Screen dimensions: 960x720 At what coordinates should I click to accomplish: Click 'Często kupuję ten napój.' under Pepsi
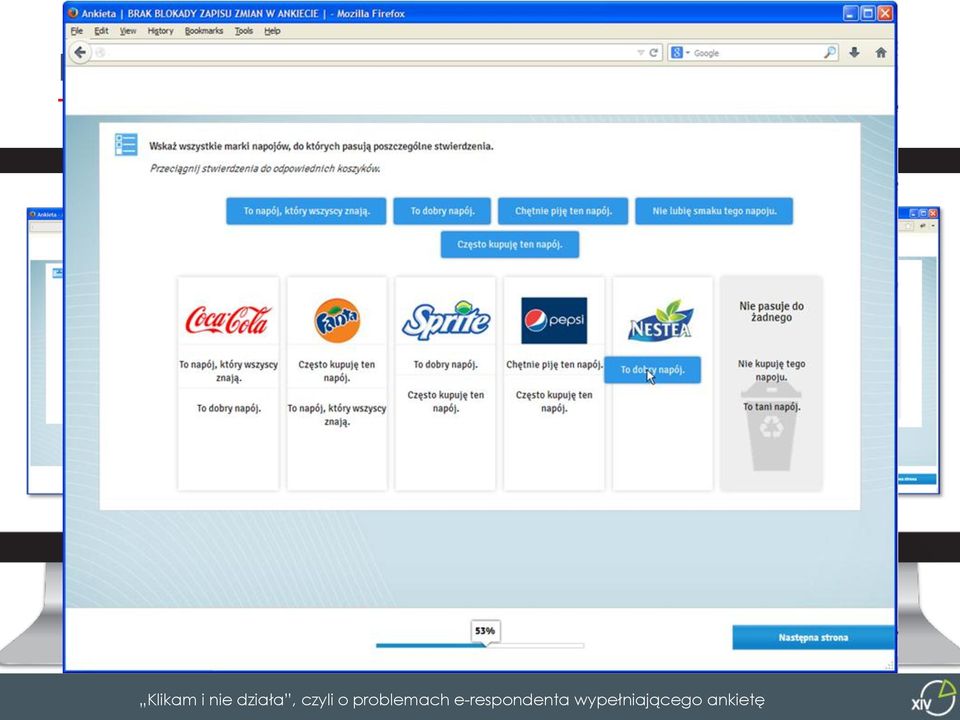(x=554, y=402)
